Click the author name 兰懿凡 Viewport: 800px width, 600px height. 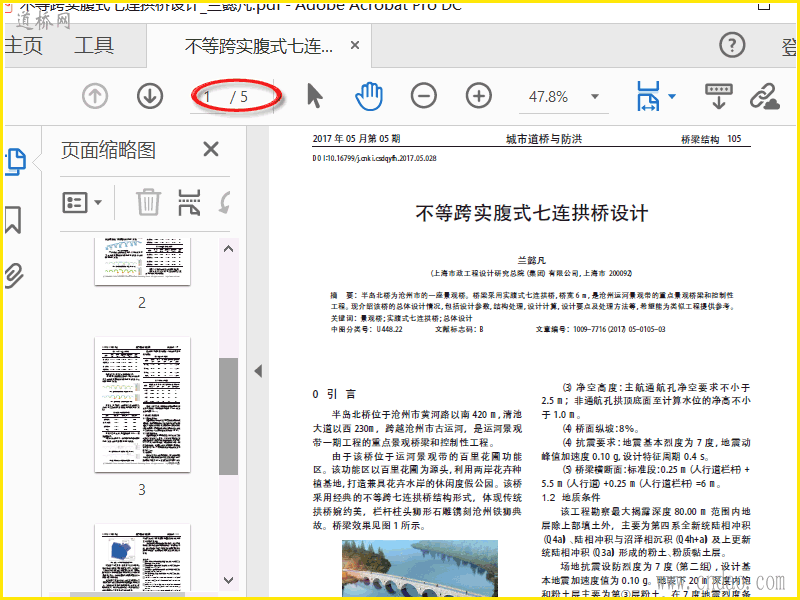(531, 261)
